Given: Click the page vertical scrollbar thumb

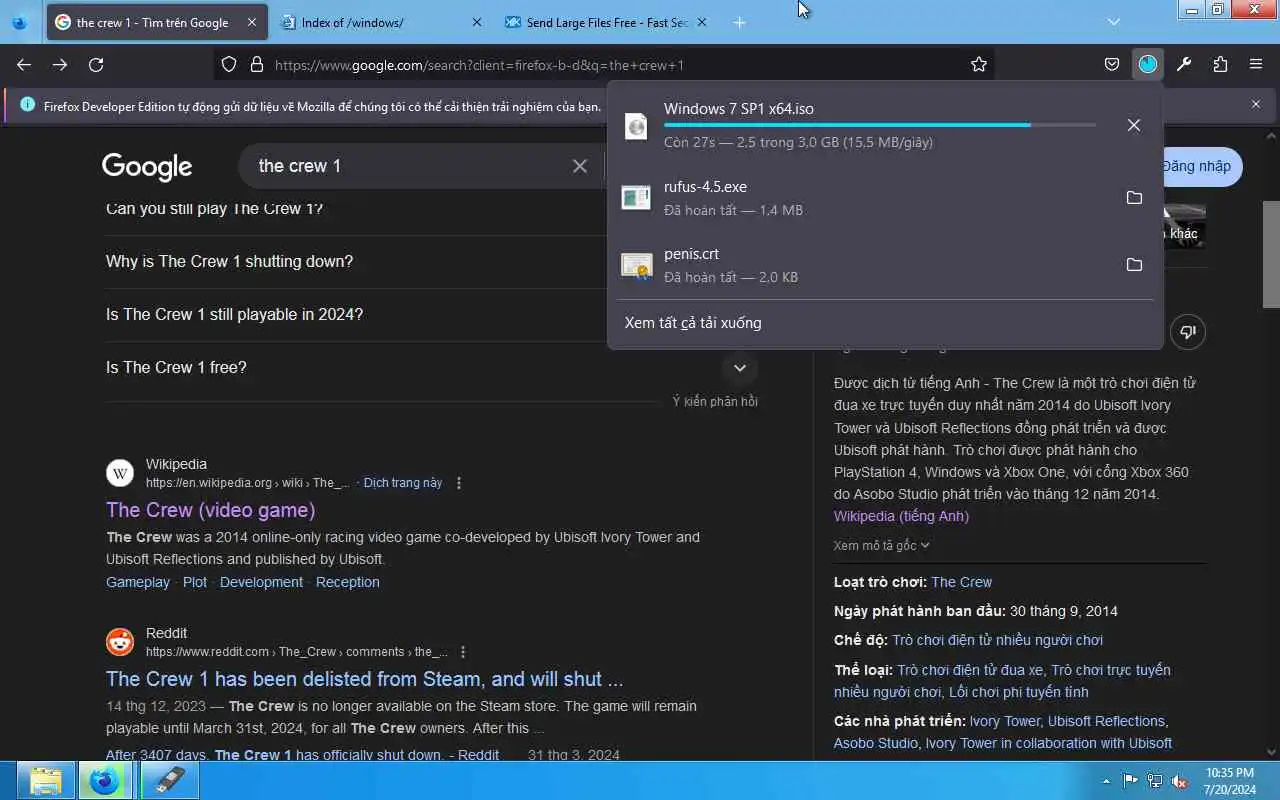Looking at the screenshot, I should [1271, 255].
